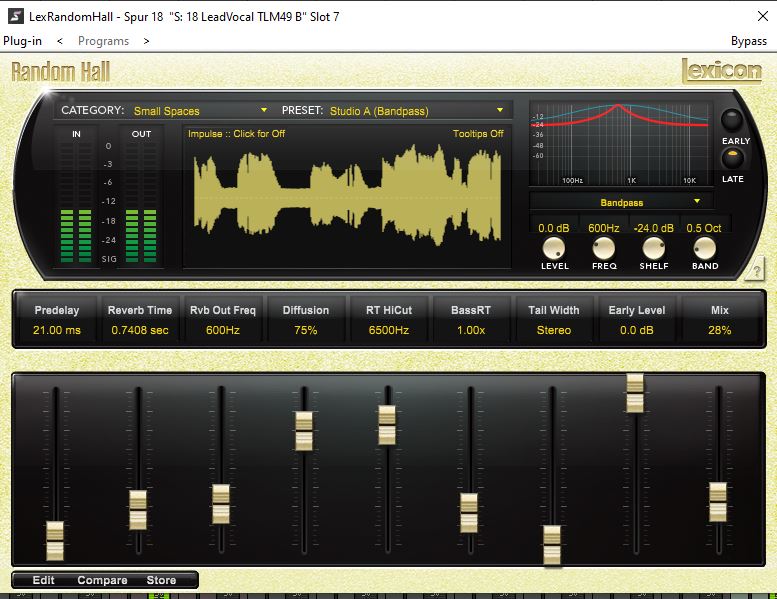
Task: Open the help question mark button
Action: (756, 271)
